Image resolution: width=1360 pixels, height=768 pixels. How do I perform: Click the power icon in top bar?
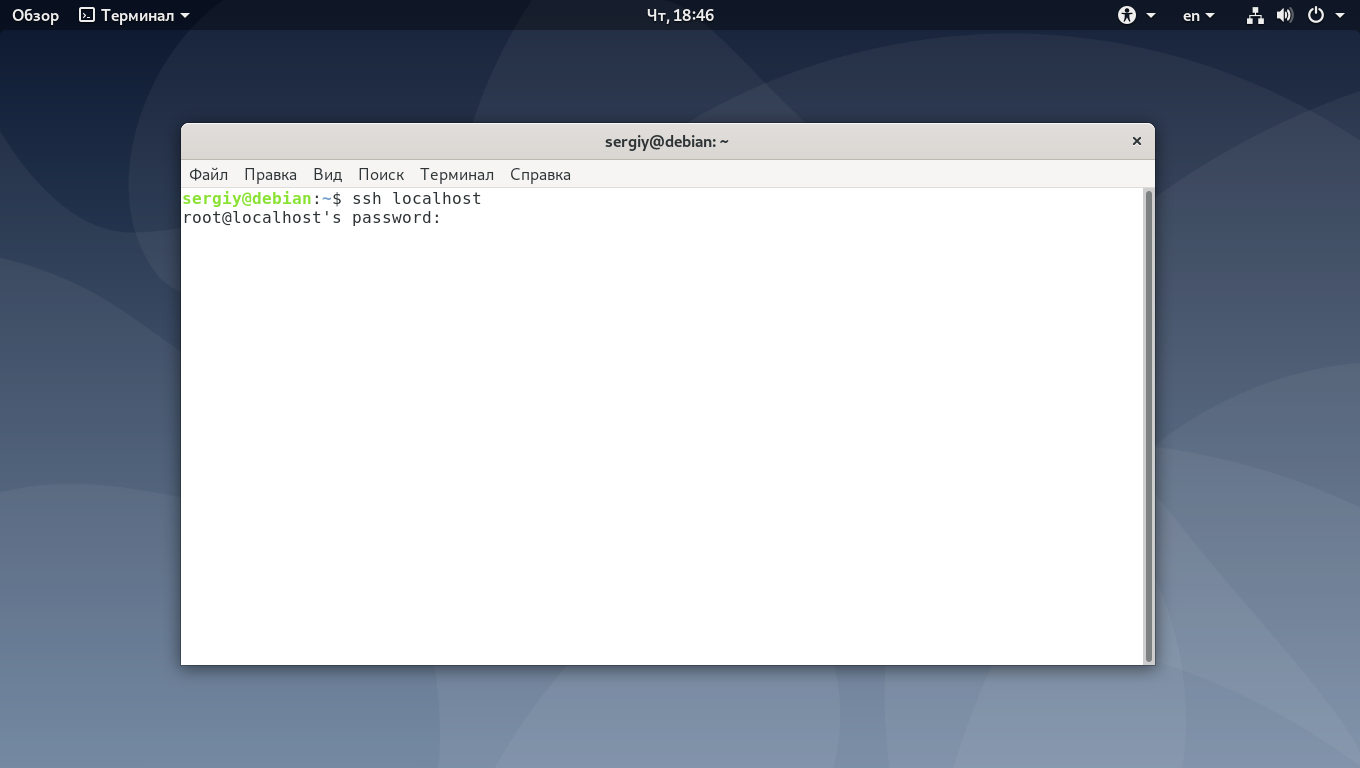pyautogui.click(x=1316, y=15)
